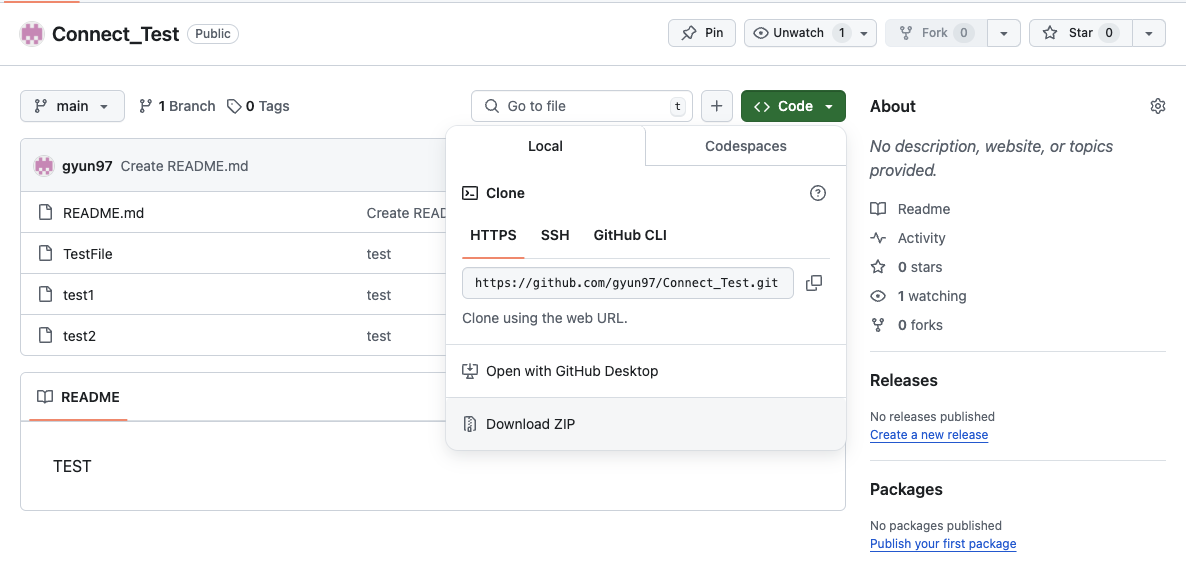Click the eye icon beside 1 watching
Screen dimensions: 1186x576
coord(878,296)
